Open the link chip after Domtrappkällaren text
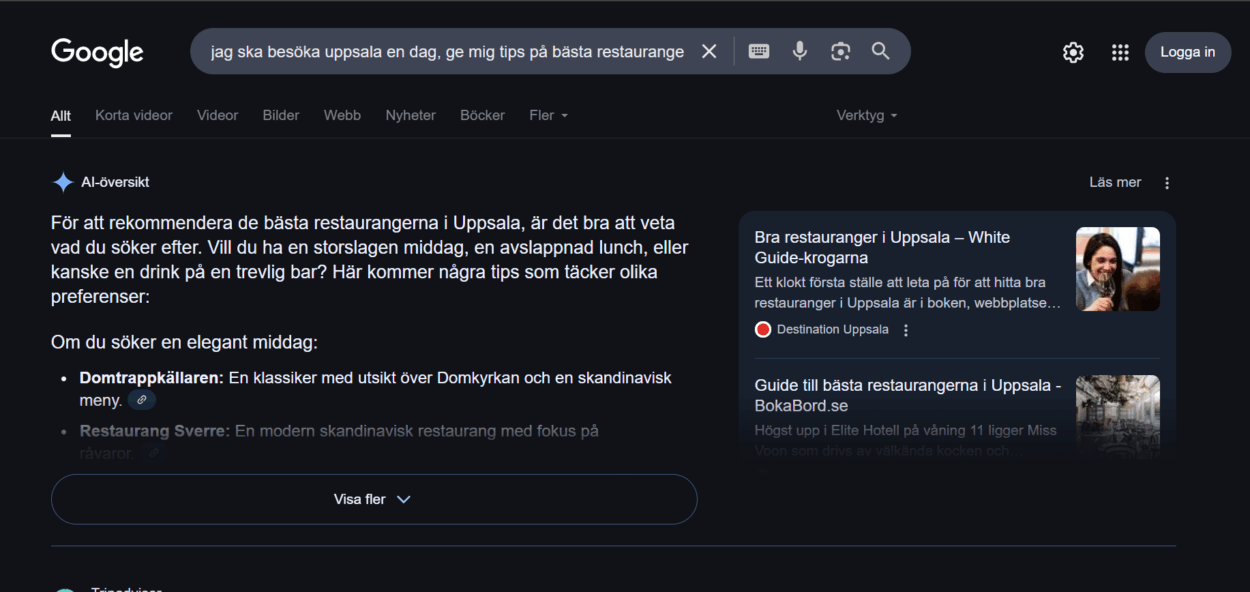1250x592 pixels. point(142,400)
